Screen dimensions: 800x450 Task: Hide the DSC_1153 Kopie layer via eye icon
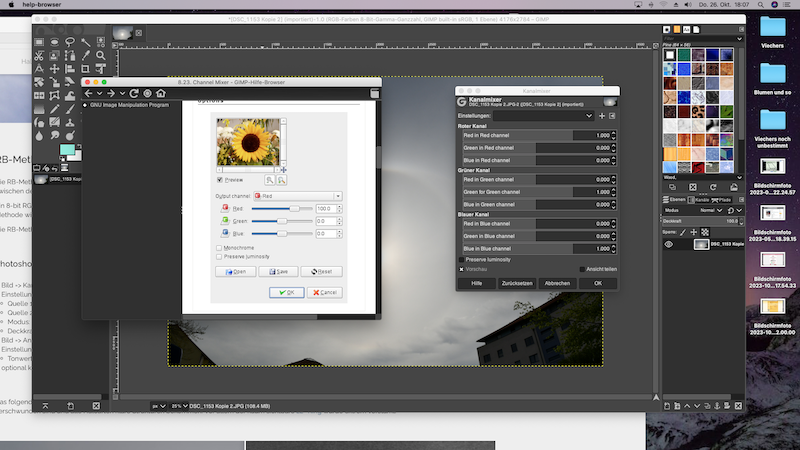click(x=669, y=244)
